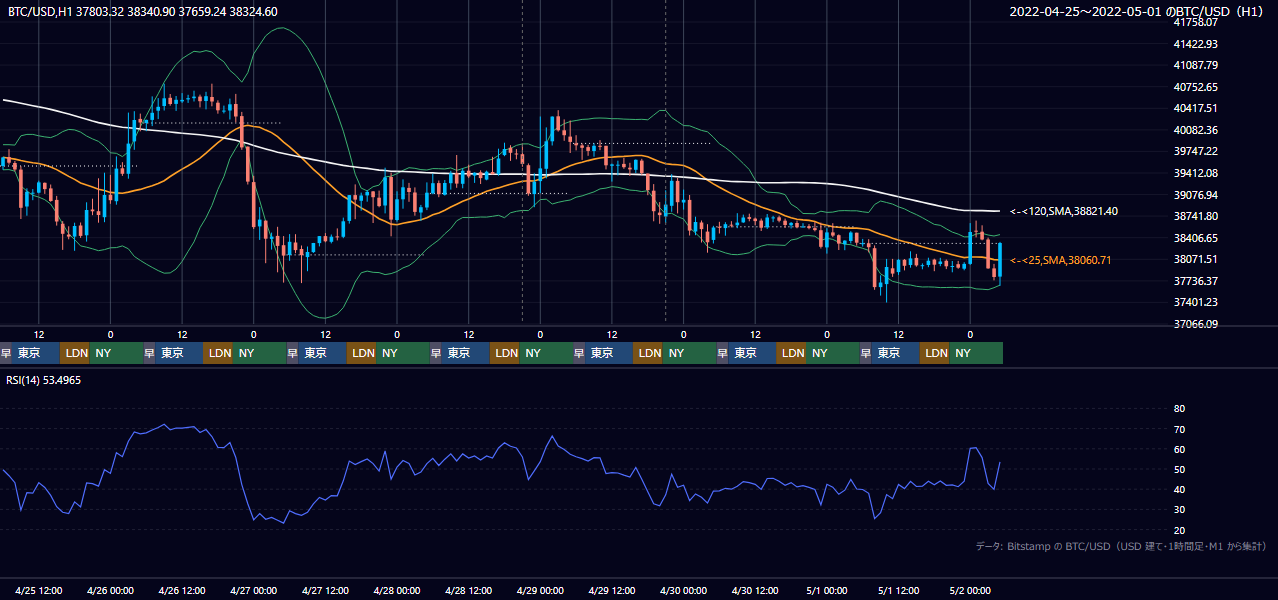Select the 120 SMA 38821.40 label
The image size is (1278, 600).
click(x=1064, y=211)
